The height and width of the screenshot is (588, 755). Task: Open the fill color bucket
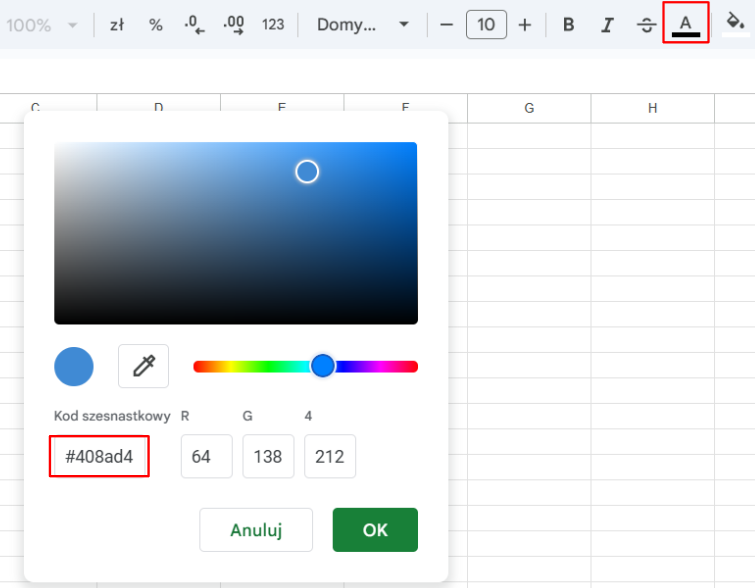[735, 24]
